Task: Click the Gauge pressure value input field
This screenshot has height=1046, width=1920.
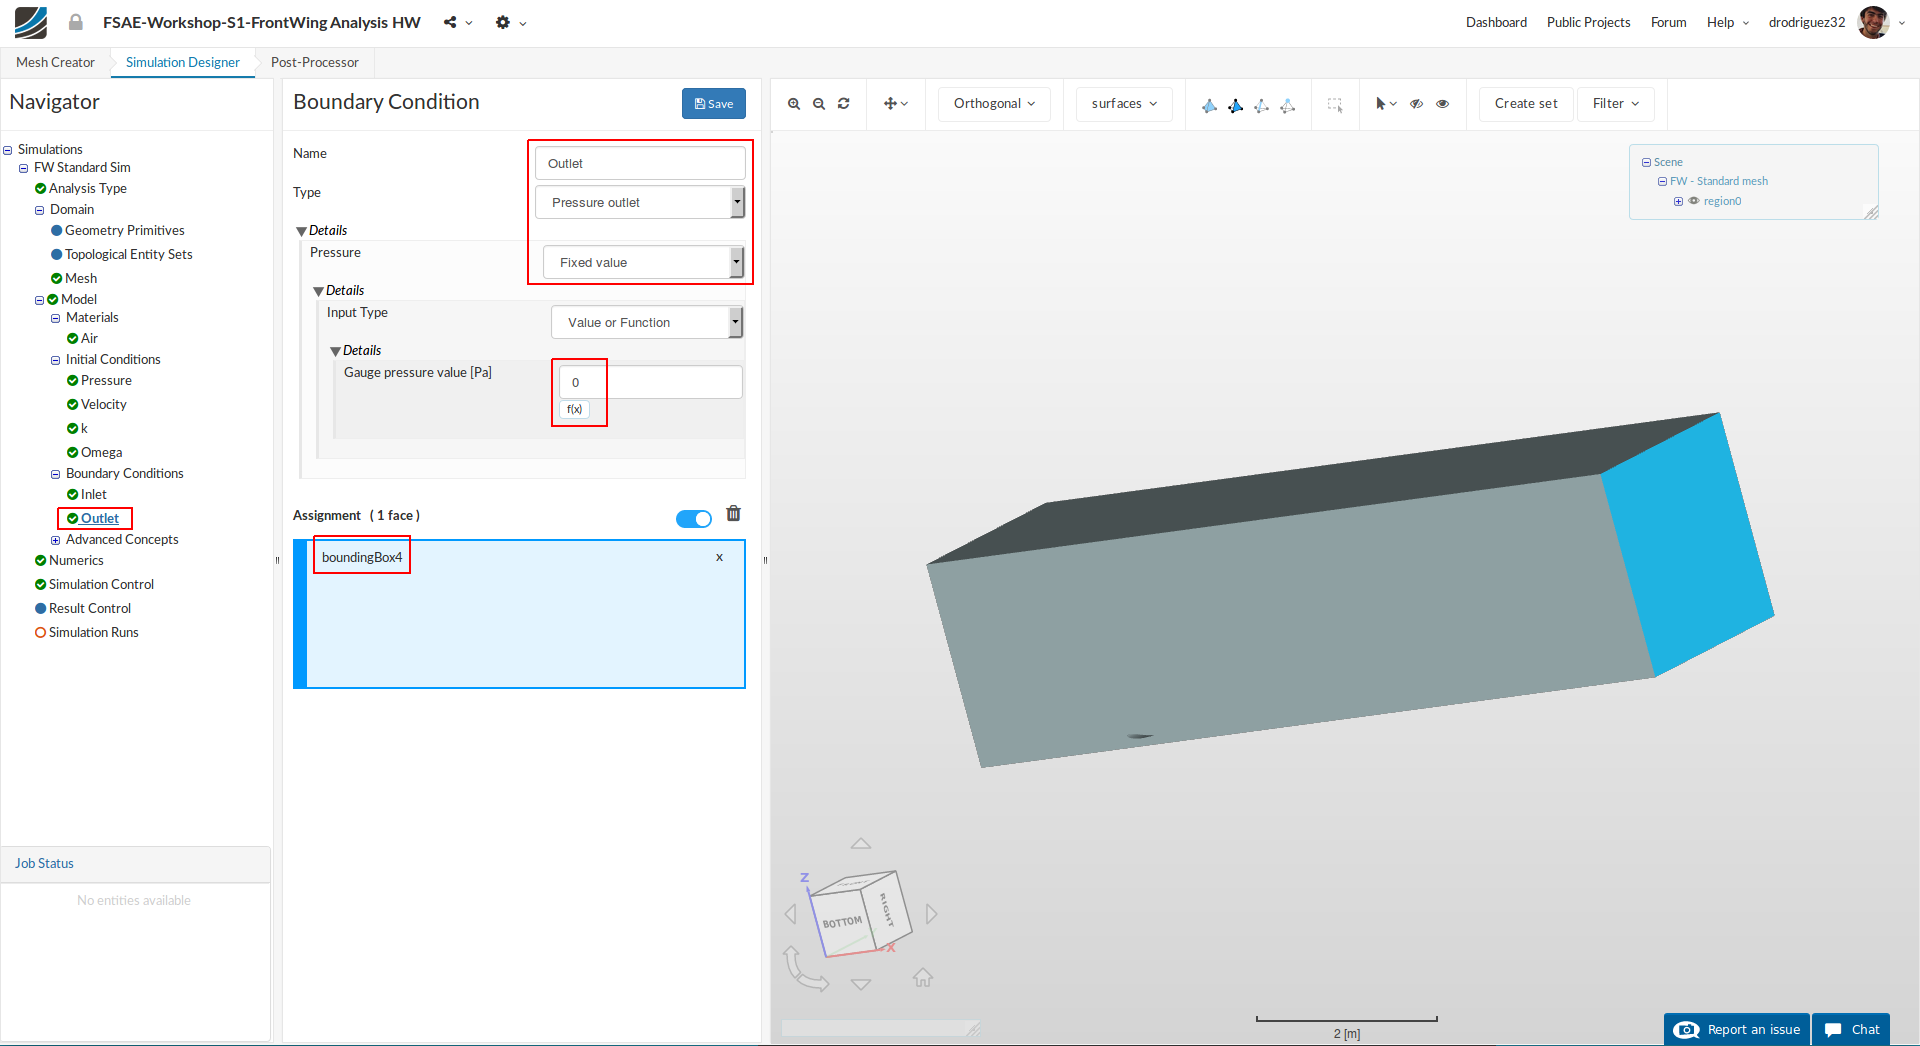Action: pyautogui.click(x=650, y=382)
